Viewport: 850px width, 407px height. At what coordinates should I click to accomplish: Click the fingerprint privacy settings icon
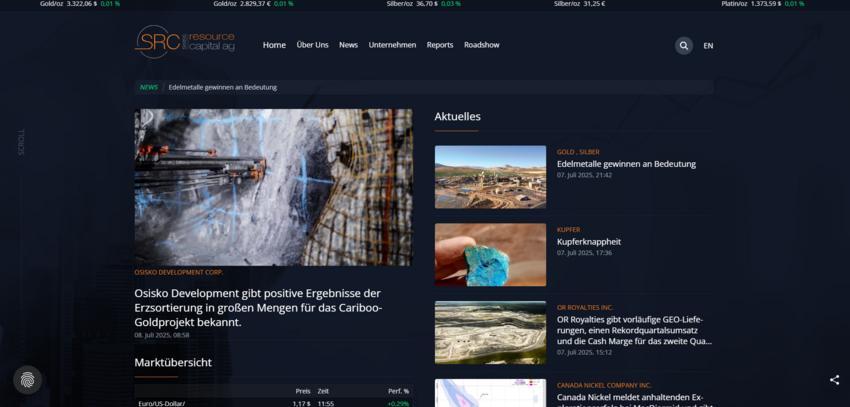[27, 380]
